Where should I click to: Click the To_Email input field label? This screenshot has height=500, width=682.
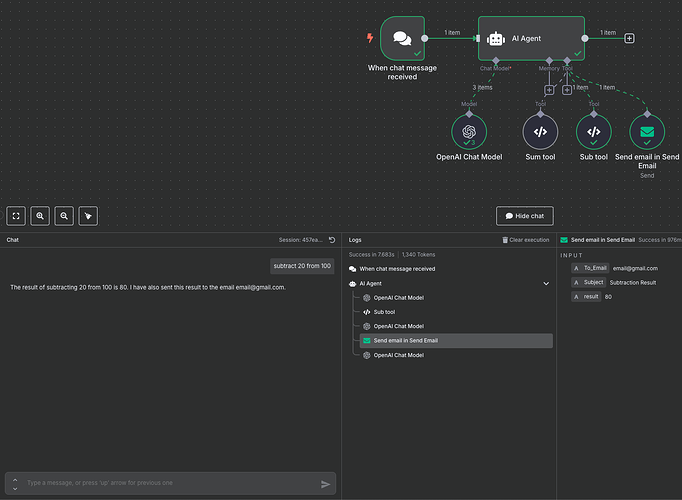click(x=590, y=268)
